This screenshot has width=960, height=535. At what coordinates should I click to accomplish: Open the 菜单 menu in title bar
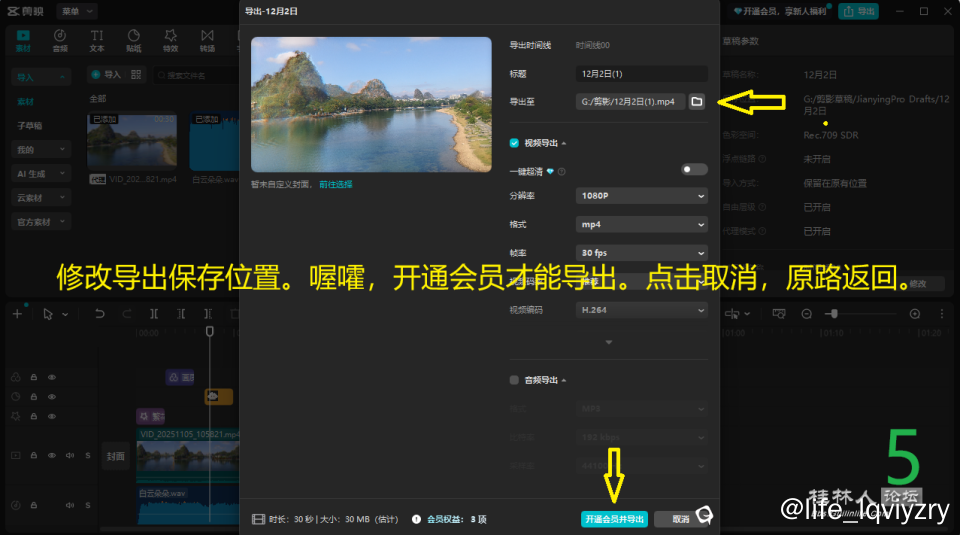(76, 11)
